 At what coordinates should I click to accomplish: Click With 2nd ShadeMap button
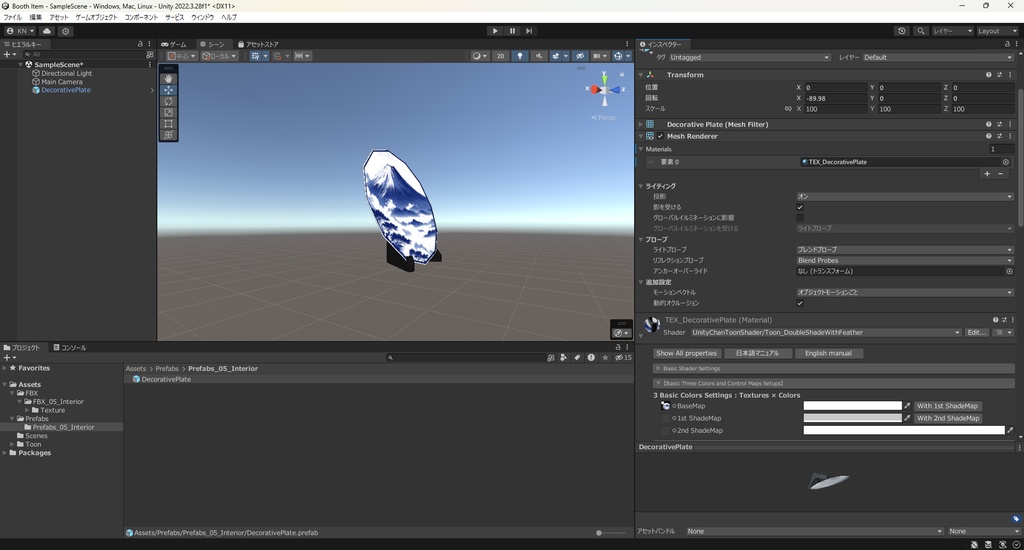(948, 418)
